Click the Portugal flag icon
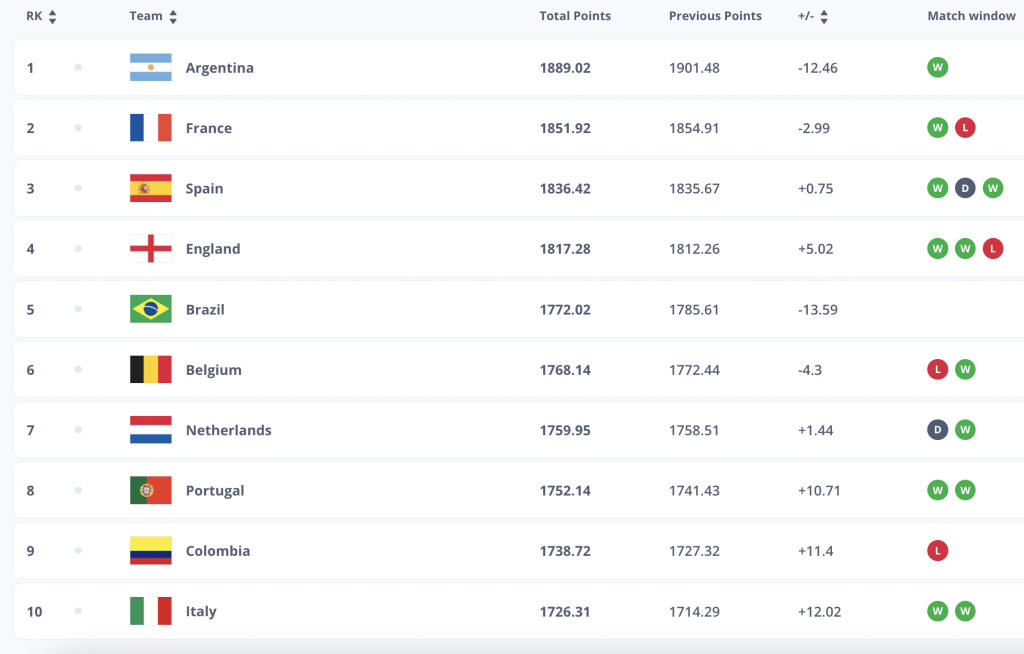 tap(150, 491)
